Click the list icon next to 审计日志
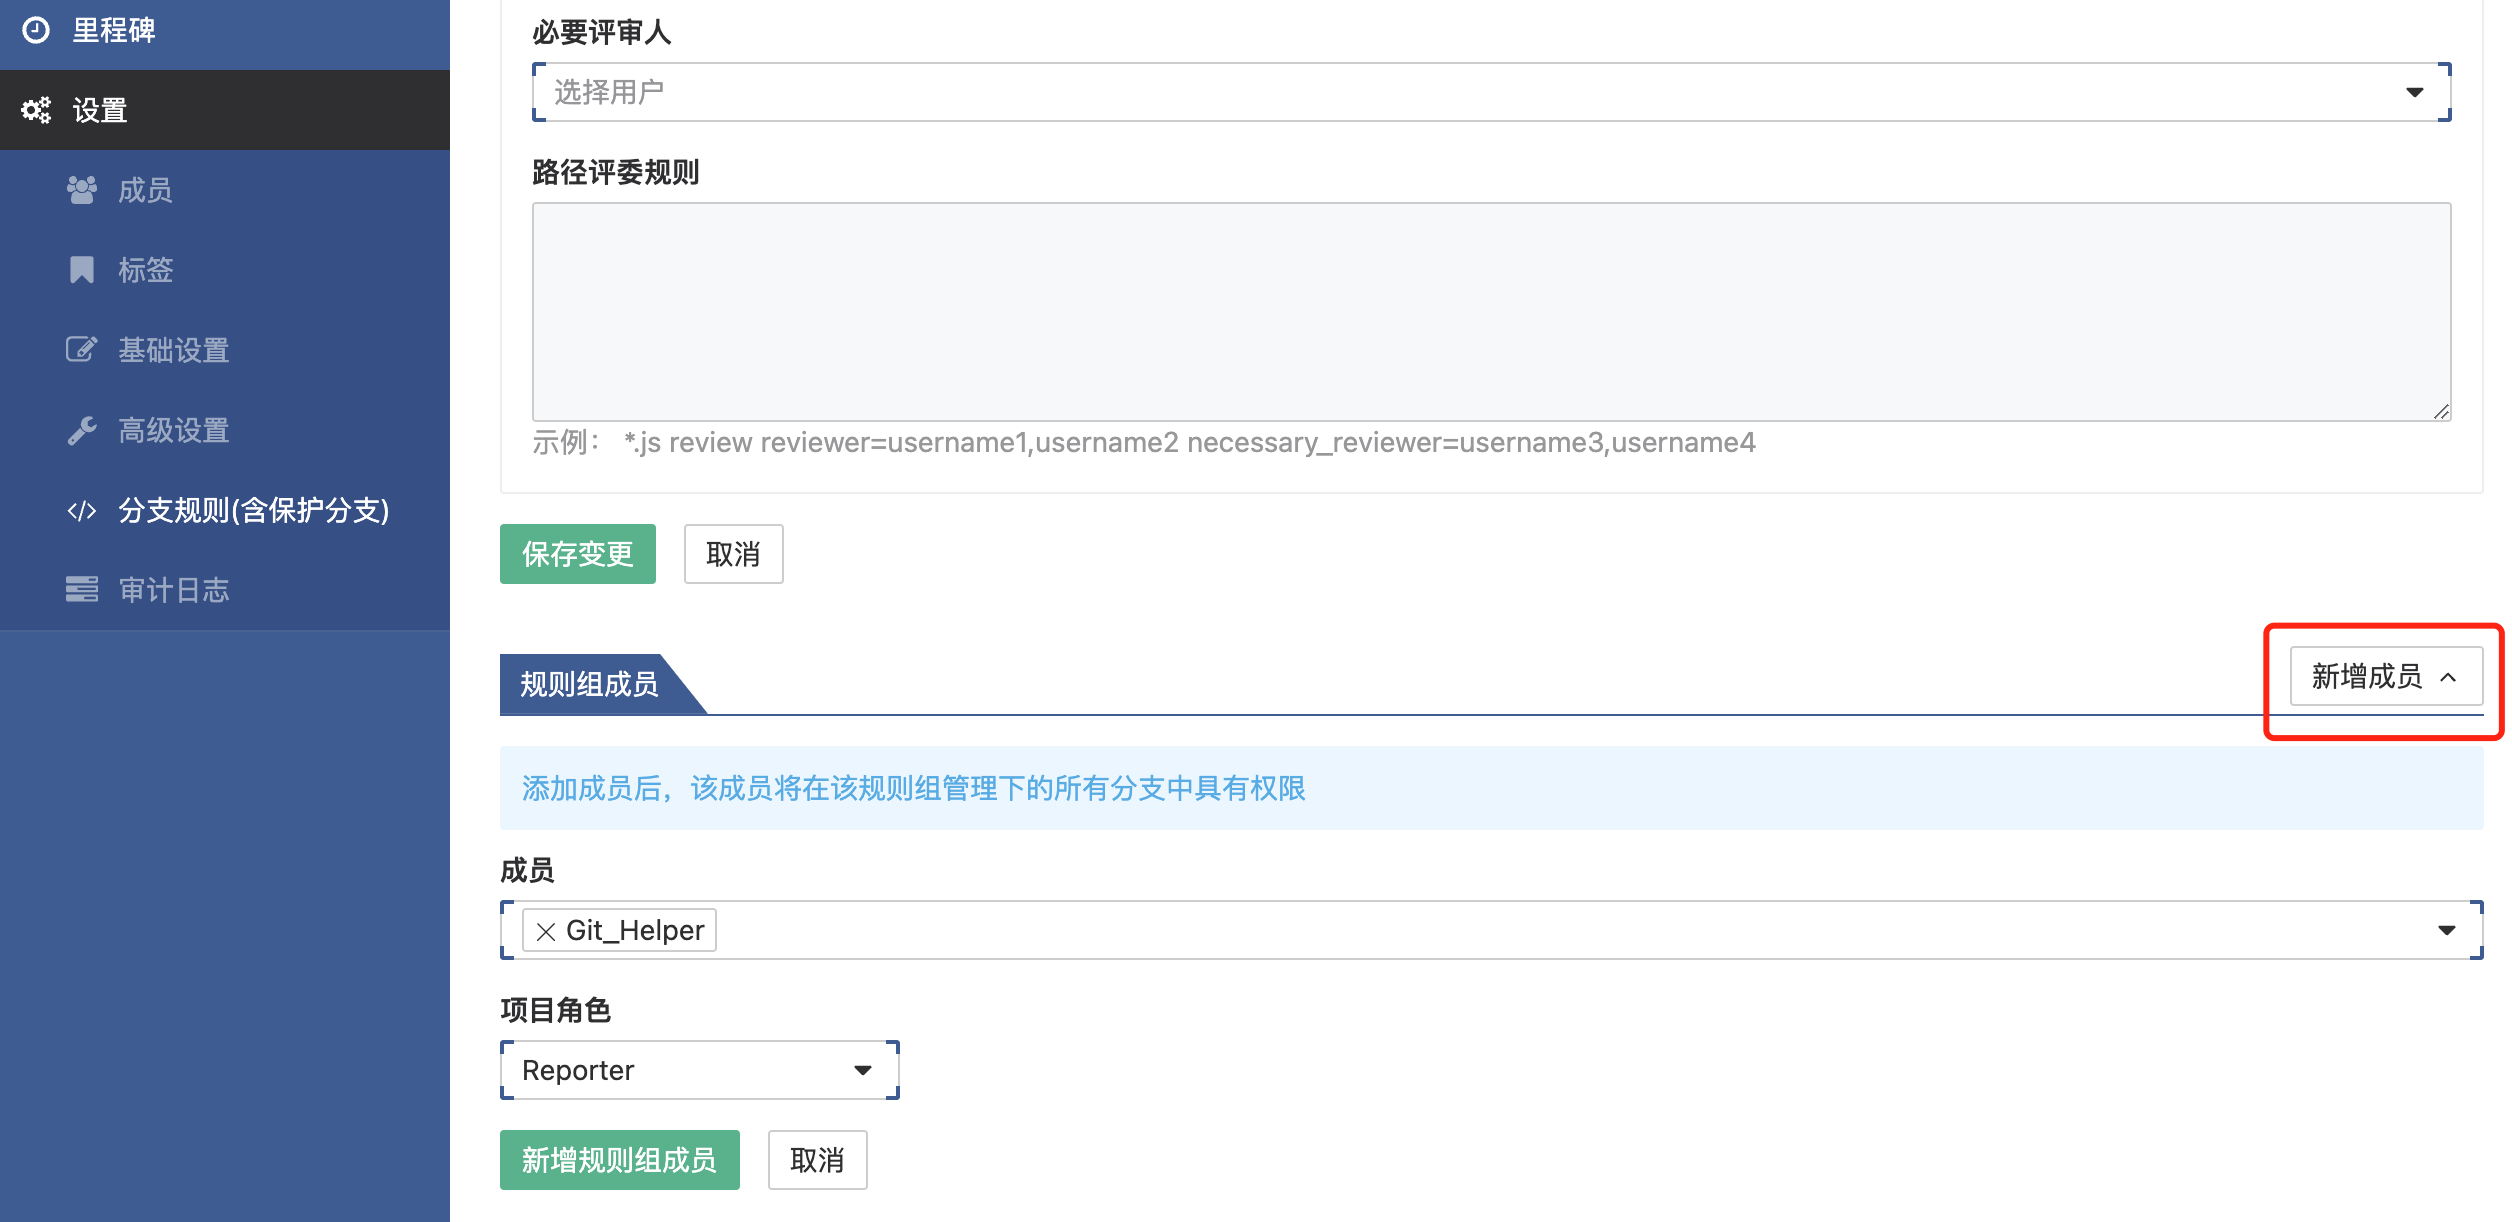Screen dimensions: 2512x1222 82,590
